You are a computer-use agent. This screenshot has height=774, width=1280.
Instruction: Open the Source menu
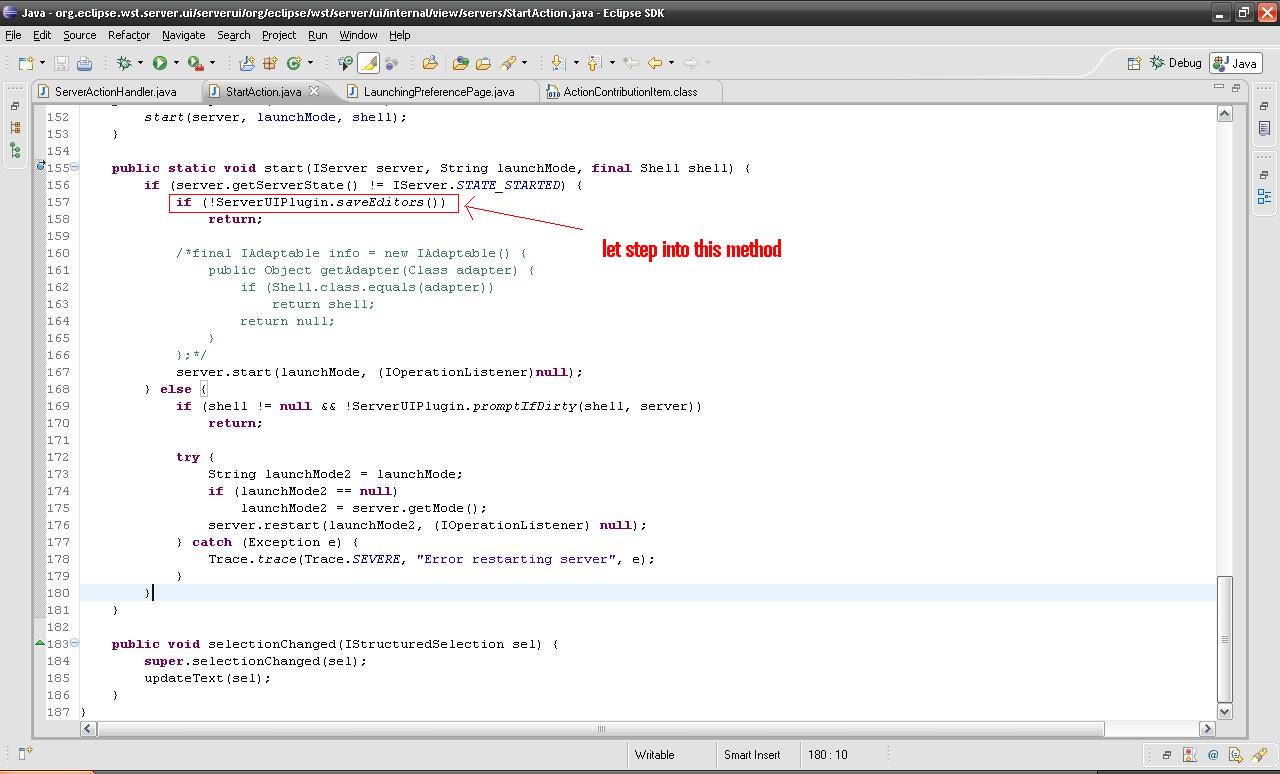point(79,35)
